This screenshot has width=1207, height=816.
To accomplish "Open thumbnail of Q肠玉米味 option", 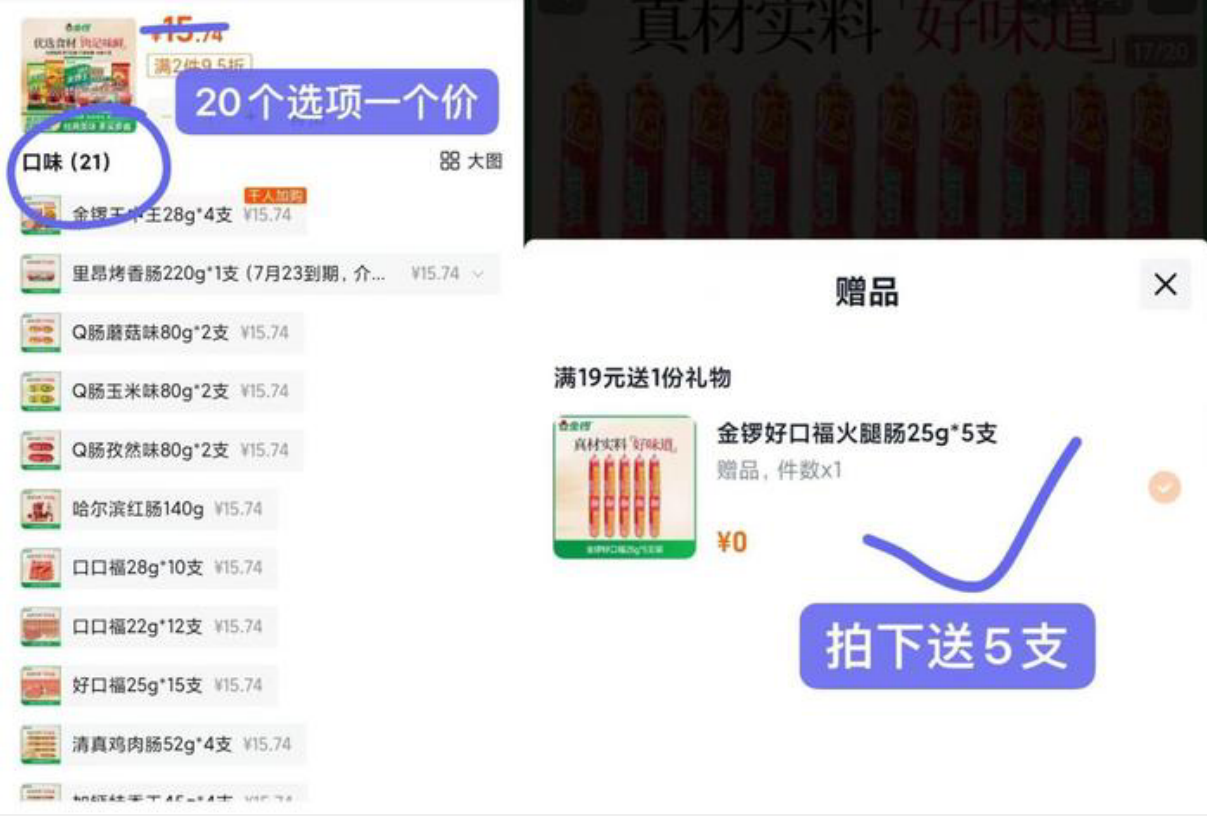I will [41, 391].
